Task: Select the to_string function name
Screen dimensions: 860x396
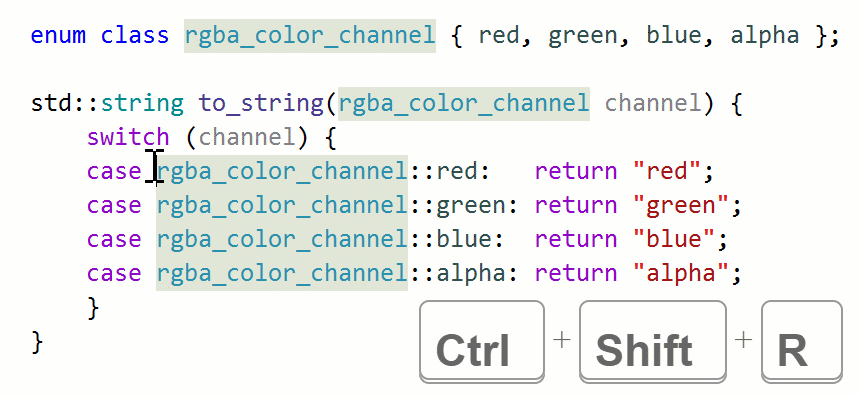Action: pyautogui.click(x=262, y=103)
